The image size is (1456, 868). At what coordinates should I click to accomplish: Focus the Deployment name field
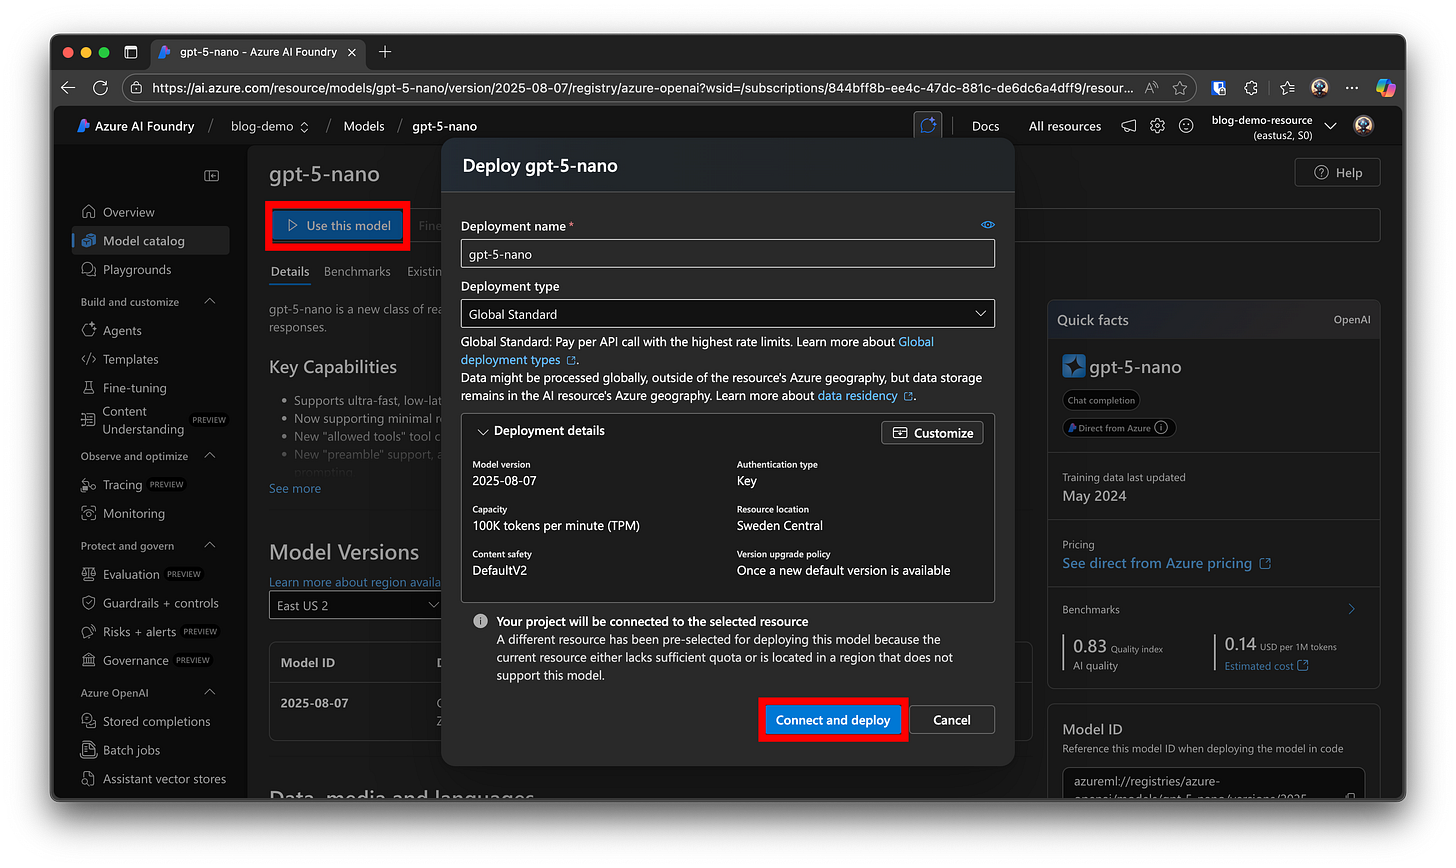tap(728, 254)
